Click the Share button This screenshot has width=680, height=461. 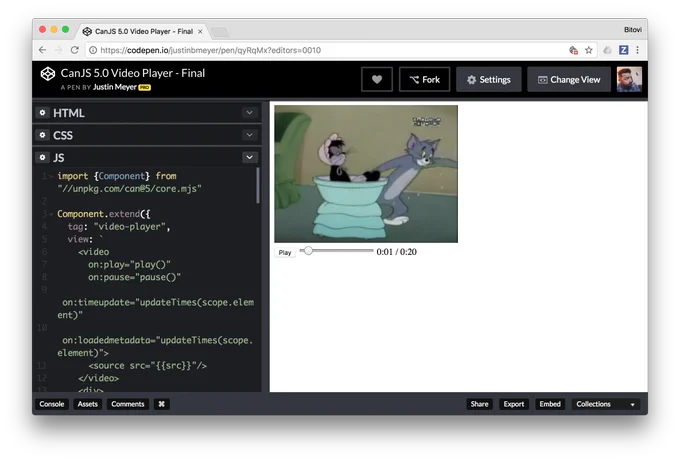pyautogui.click(x=479, y=404)
